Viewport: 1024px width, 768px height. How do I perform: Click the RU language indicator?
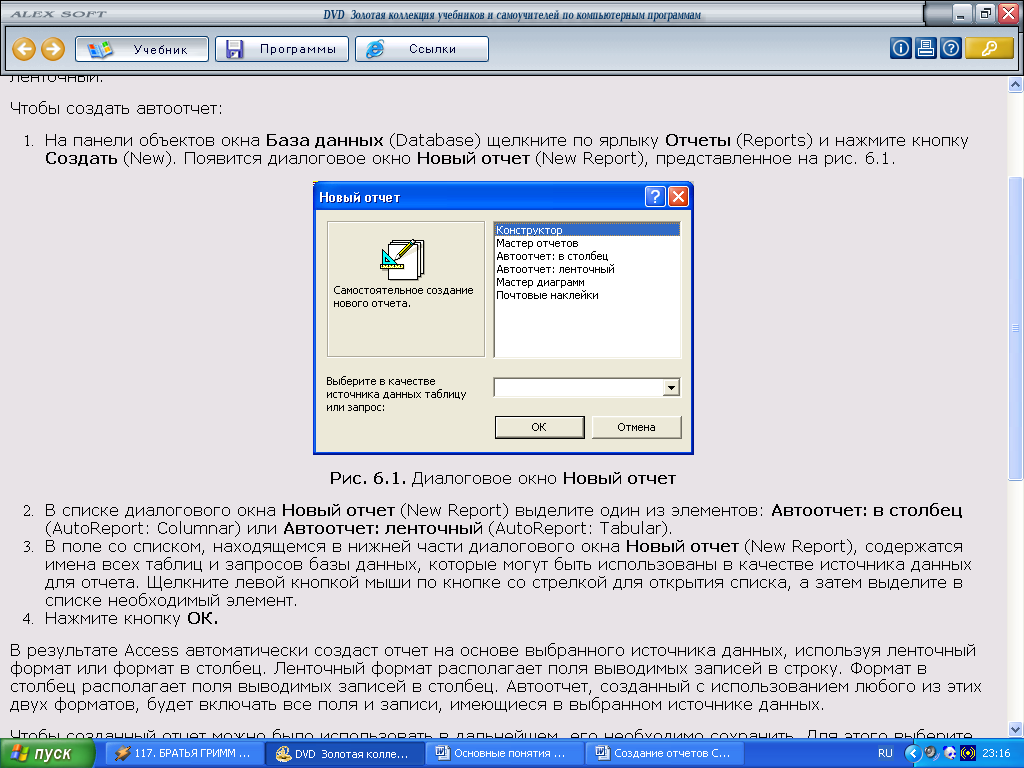pos(886,754)
